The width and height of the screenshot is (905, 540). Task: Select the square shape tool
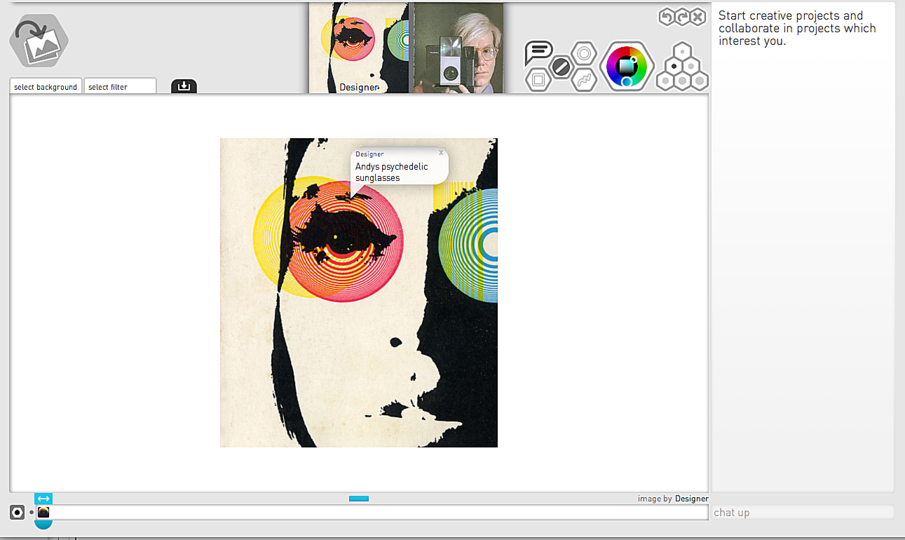pyautogui.click(x=538, y=80)
